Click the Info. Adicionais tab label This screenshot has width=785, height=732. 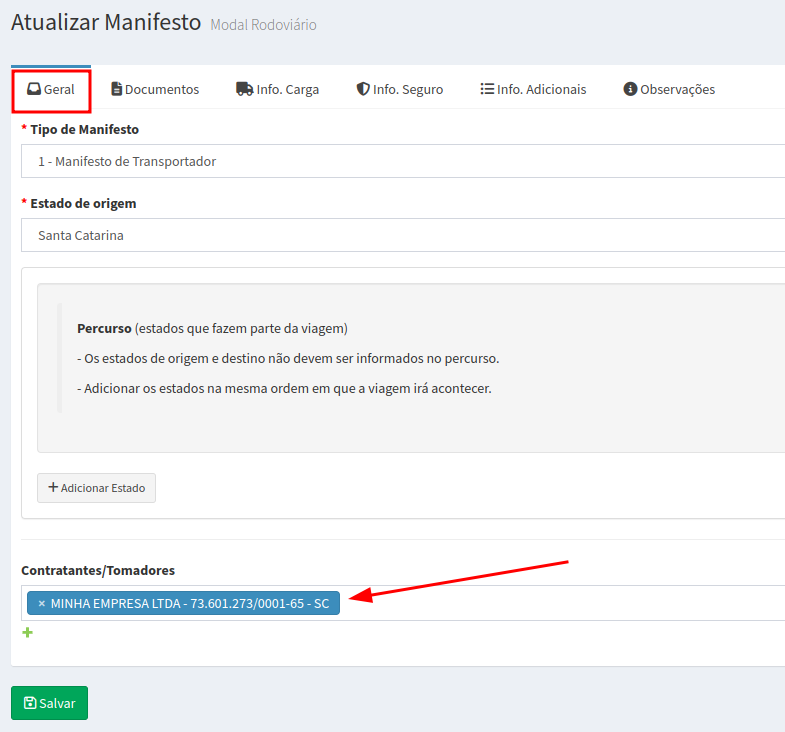click(541, 89)
